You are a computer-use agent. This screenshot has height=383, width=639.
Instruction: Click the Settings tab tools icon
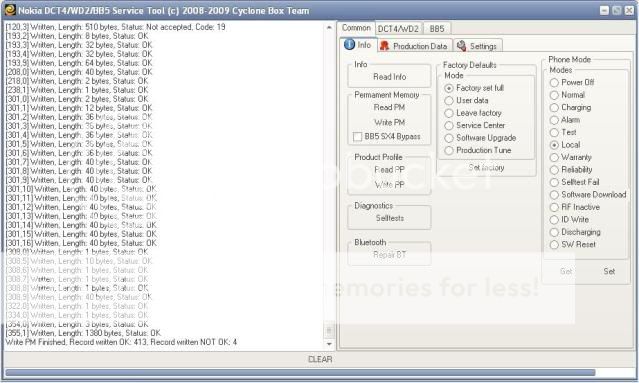coord(461,46)
